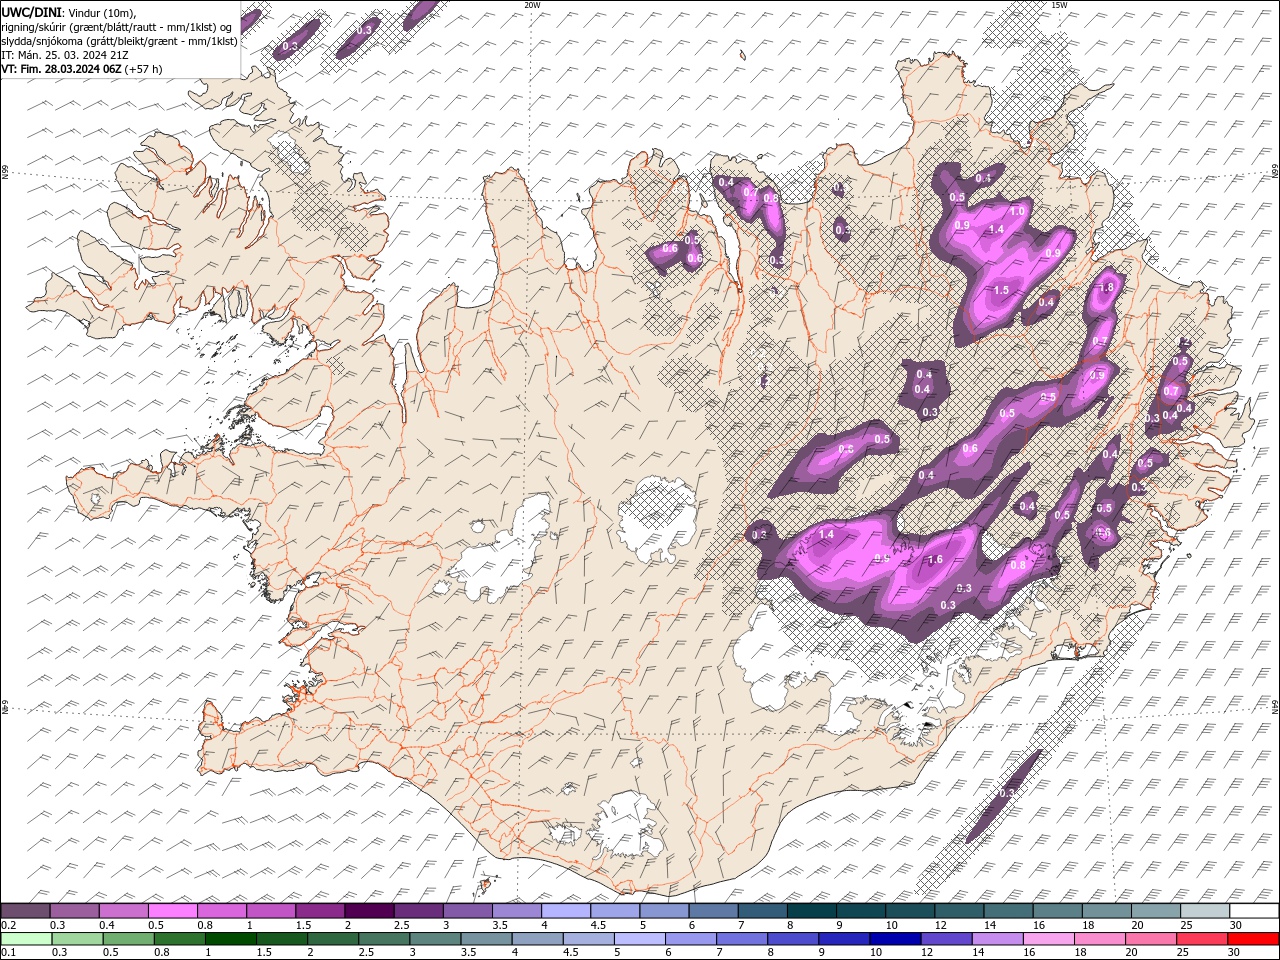
Task: Pick the light pink rain swatch at 16
Action: tap(1047, 939)
